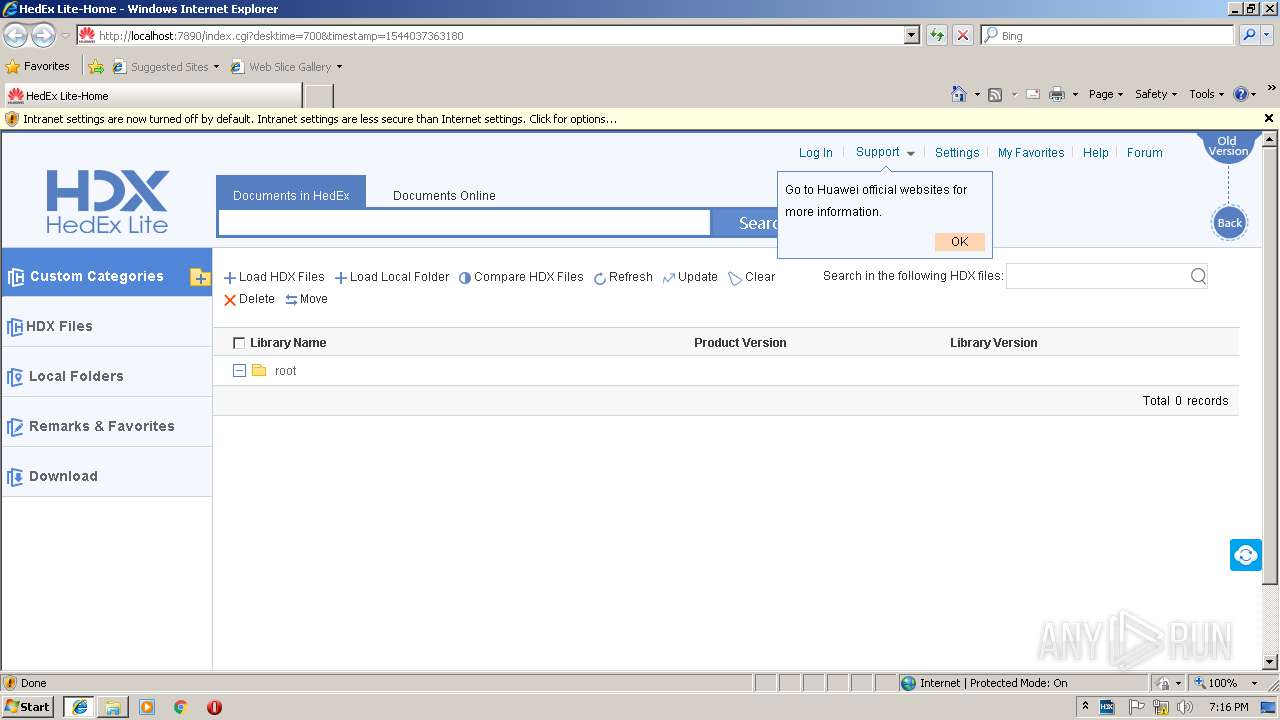Image resolution: width=1280 pixels, height=720 pixels.
Task: Click the Delete toolbar item
Action: (249, 299)
